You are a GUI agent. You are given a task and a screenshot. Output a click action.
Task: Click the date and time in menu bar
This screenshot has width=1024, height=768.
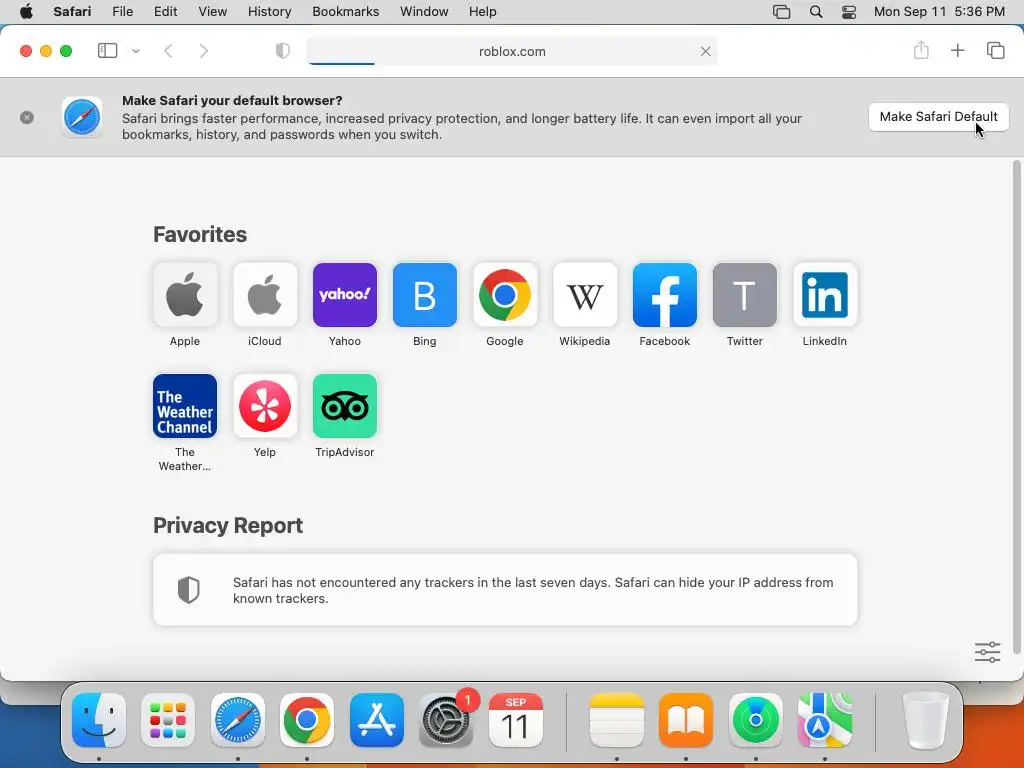pyautogui.click(x=939, y=12)
